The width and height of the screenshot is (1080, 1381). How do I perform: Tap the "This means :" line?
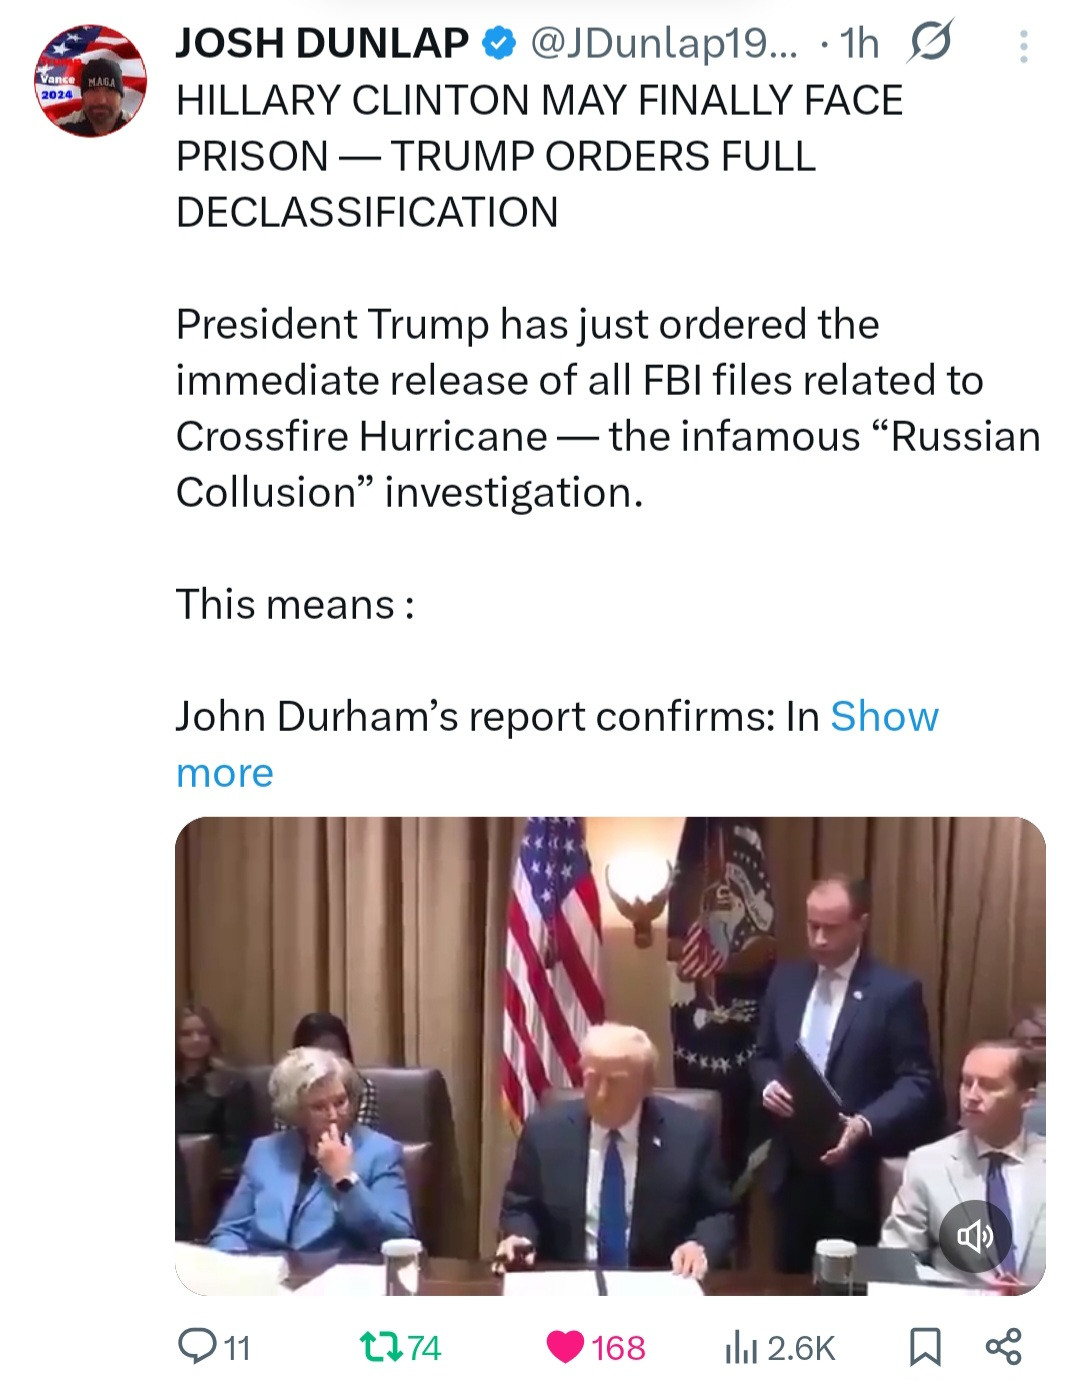(295, 605)
